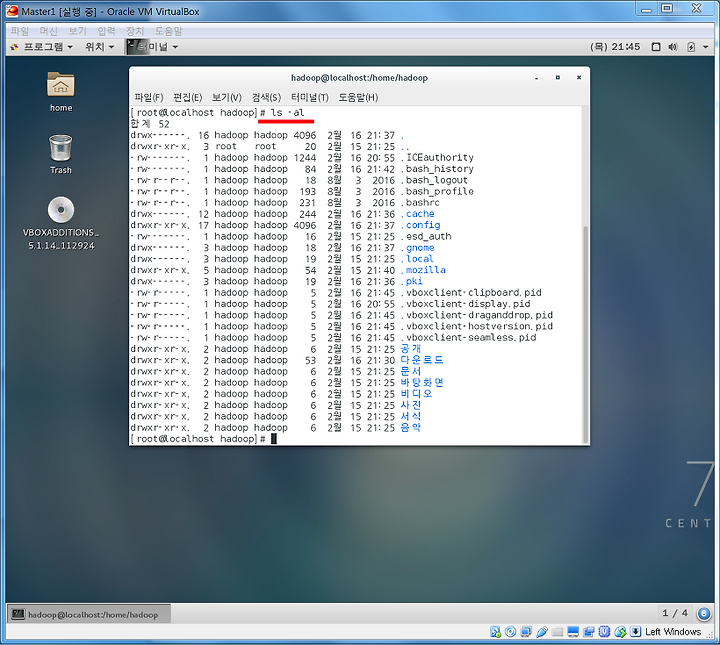Click .vboxclient-clipboard.pid file name
720x645 pixels.
(x=471, y=292)
